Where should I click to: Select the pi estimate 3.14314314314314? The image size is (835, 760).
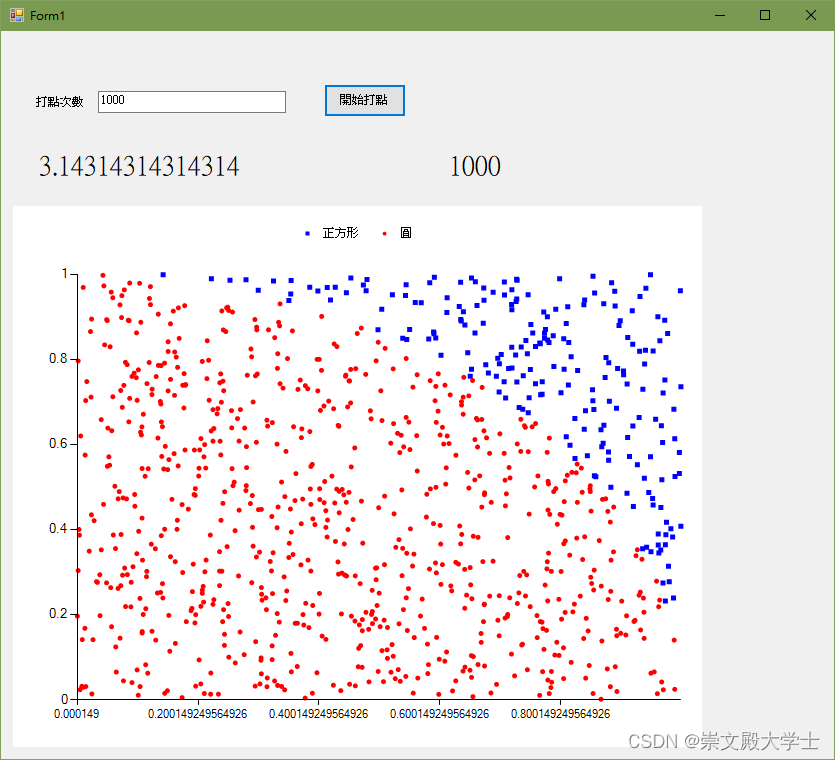139,166
